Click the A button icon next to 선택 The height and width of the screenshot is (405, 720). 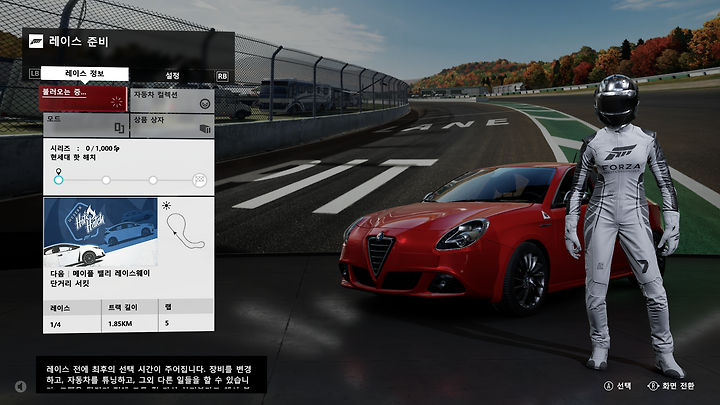[x=608, y=386]
